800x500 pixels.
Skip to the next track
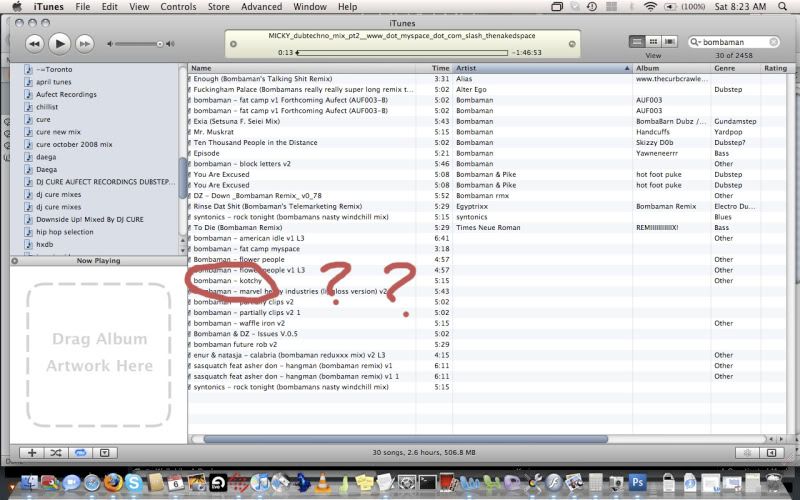[x=85, y=44]
